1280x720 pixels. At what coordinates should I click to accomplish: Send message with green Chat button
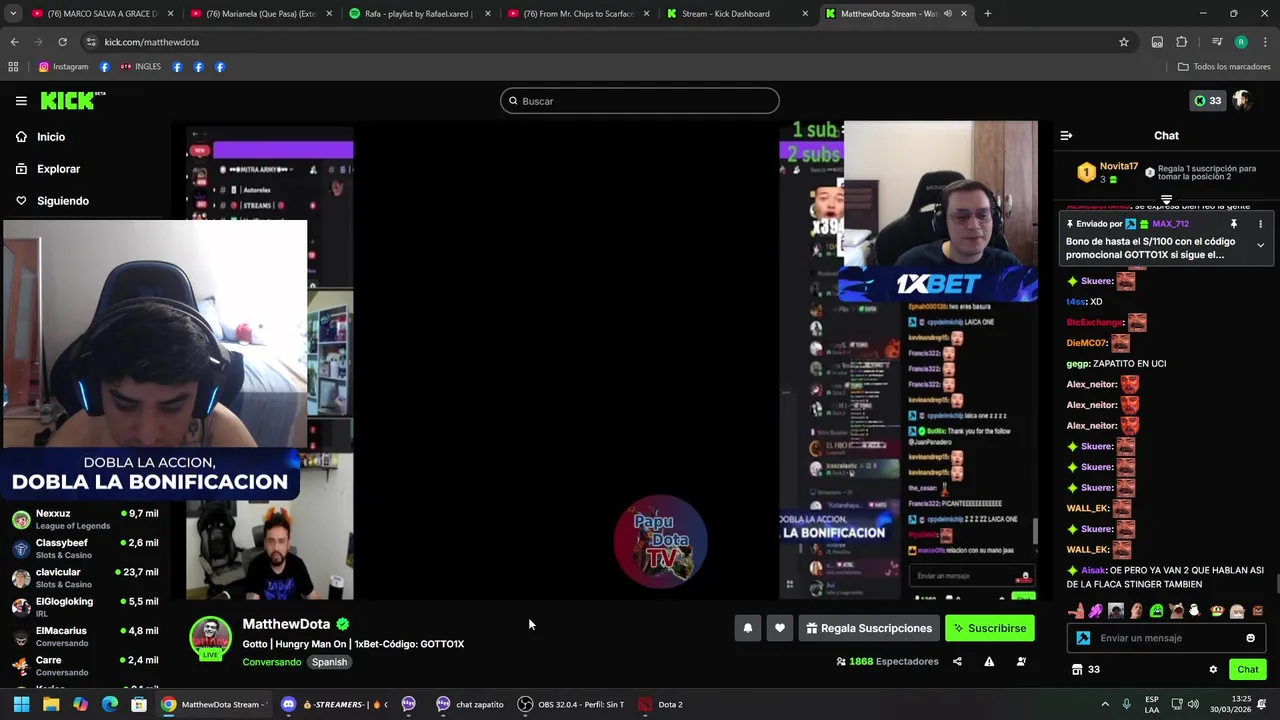point(1247,669)
